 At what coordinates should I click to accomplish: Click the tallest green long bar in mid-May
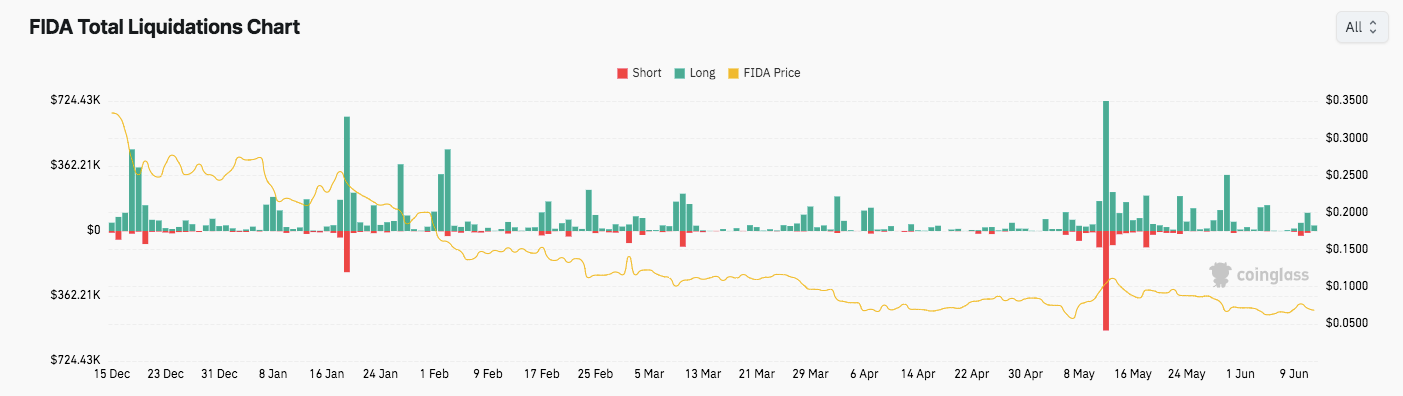(1106, 166)
